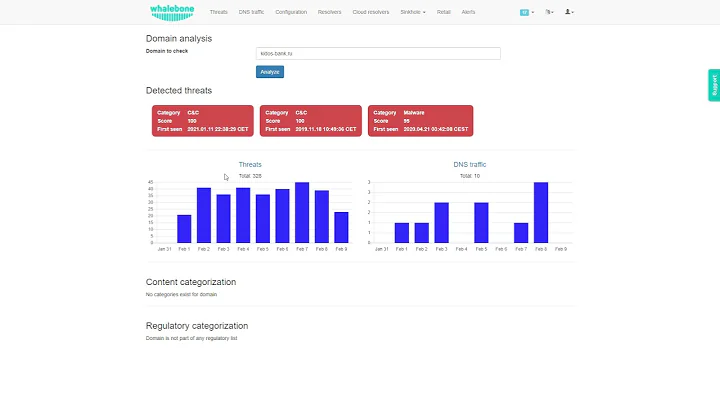
Task: Open the Threats chart title link
Action: 250,164
